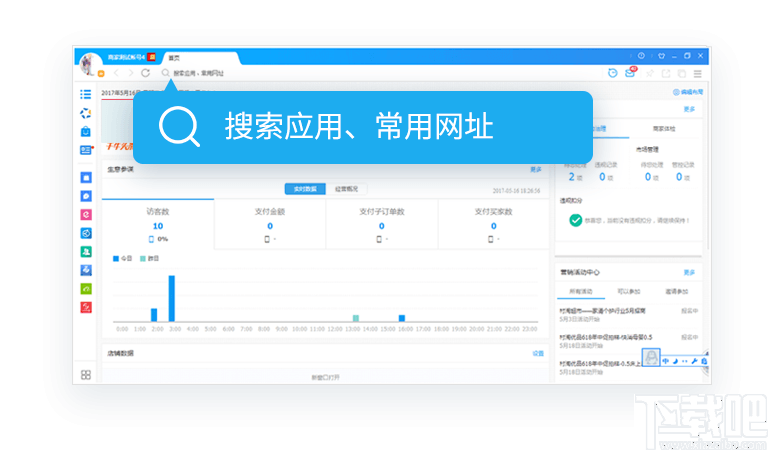Click the scrollbar at right window edge
Image resolution: width=770 pixels, height=450 pixels.
click(708, 167)
